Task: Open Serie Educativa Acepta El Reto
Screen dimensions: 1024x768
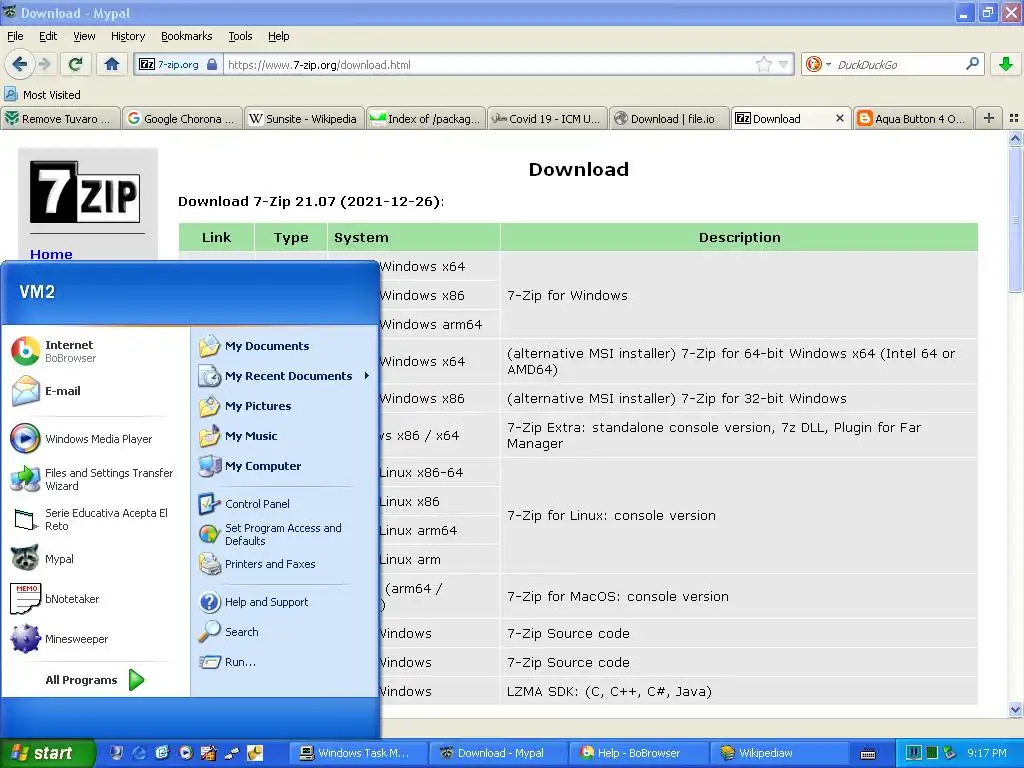Action: (x=95, y=519)
